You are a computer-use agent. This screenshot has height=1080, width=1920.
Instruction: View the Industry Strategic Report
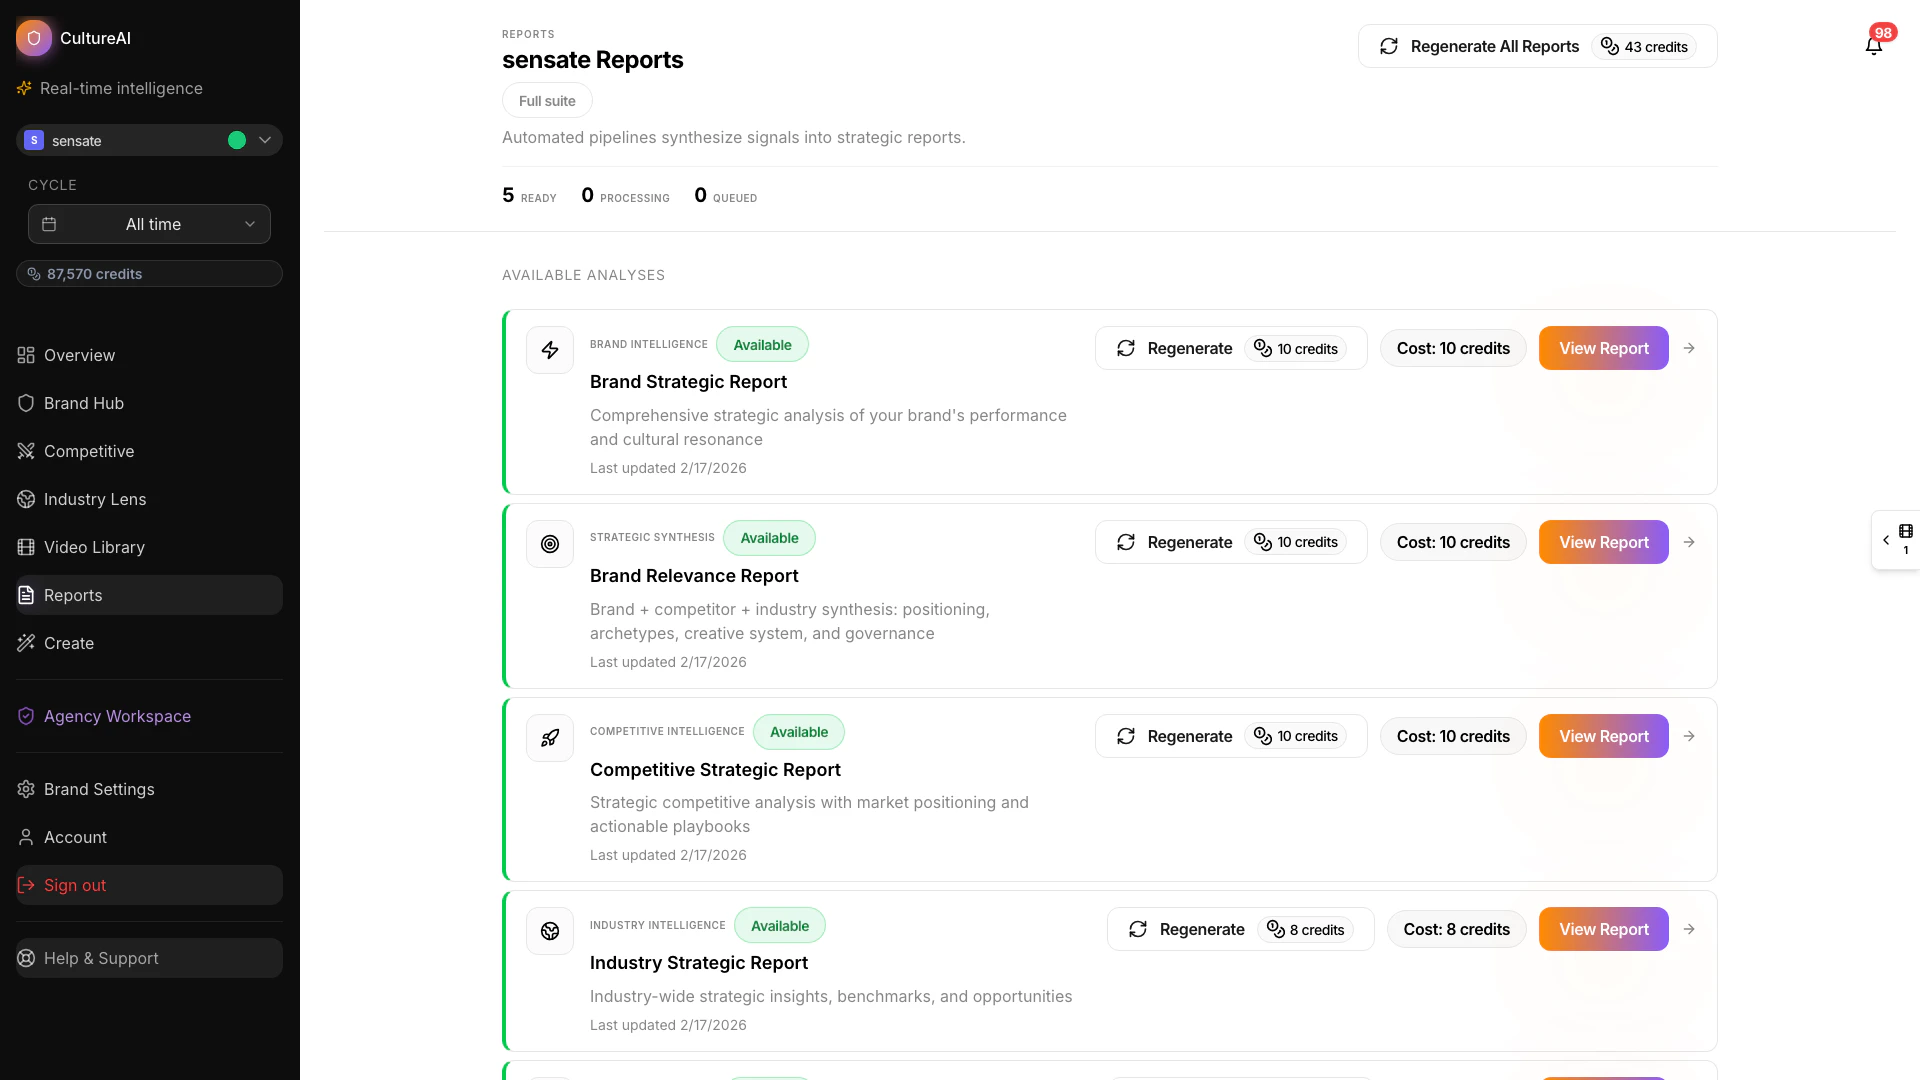[x=1604, y=929]
